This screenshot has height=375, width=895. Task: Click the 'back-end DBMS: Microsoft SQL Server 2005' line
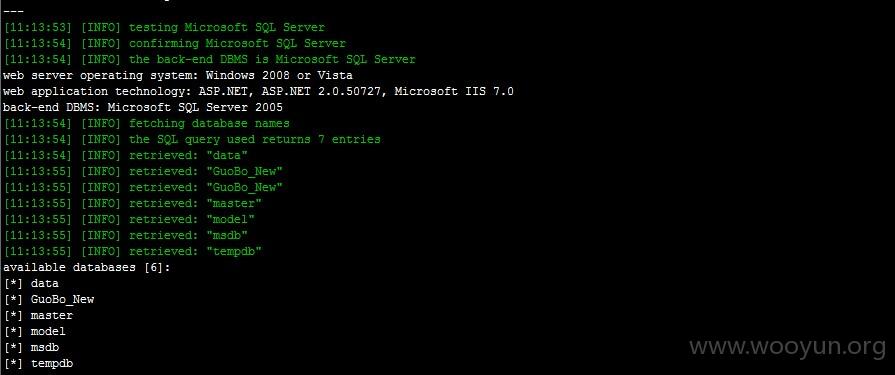click(x=143, y=107)
